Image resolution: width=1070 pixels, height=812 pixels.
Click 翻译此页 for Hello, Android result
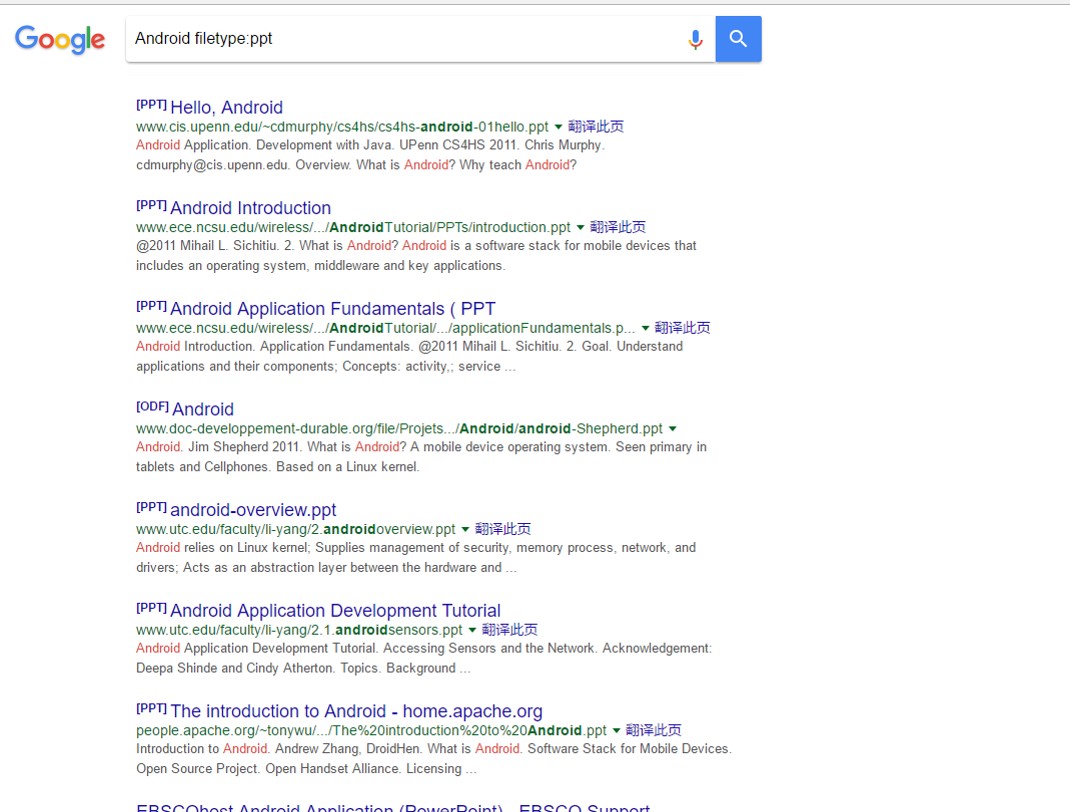(x=596, y=127)
